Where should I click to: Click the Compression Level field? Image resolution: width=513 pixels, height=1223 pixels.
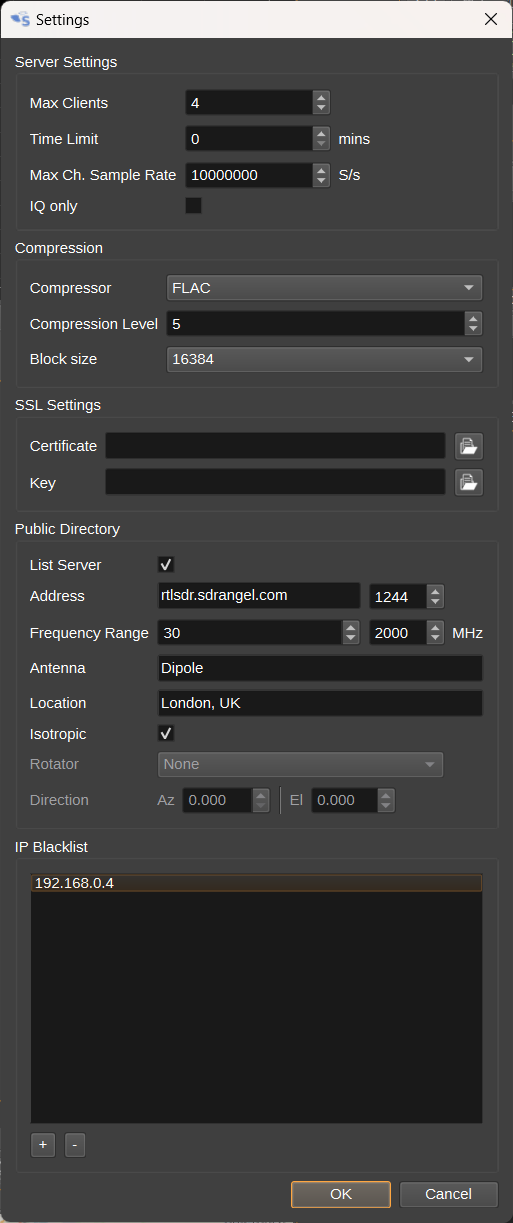[x=316, y=324]
